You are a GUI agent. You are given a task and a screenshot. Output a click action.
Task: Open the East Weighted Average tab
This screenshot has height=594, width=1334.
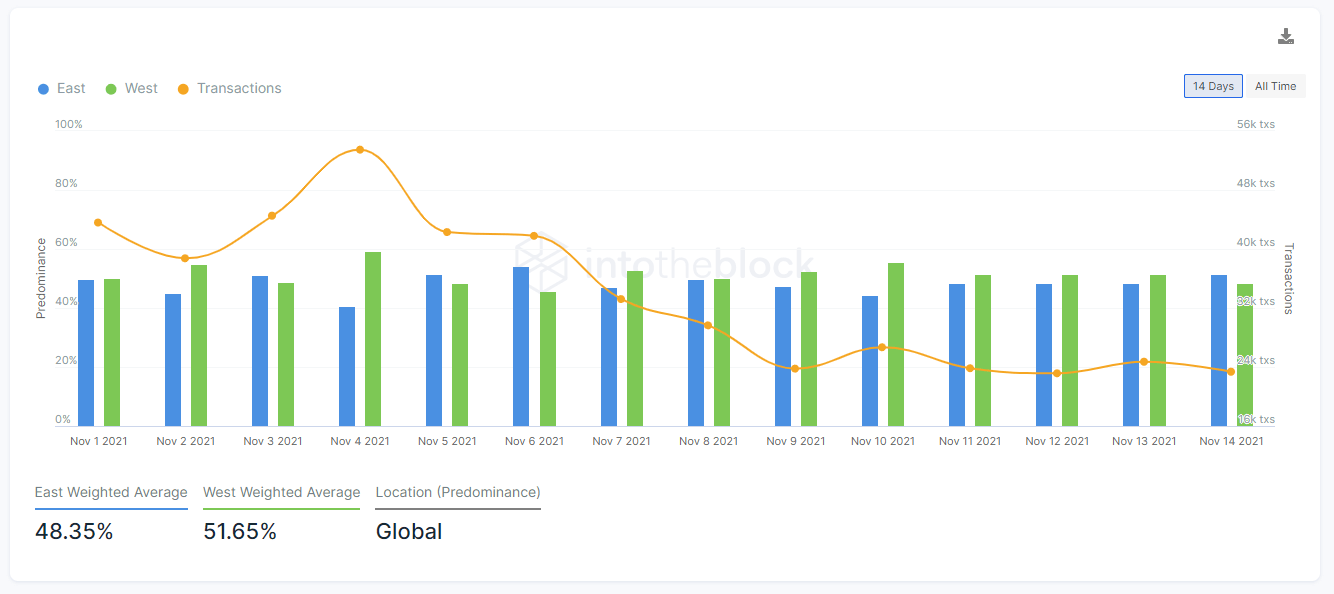111,493
